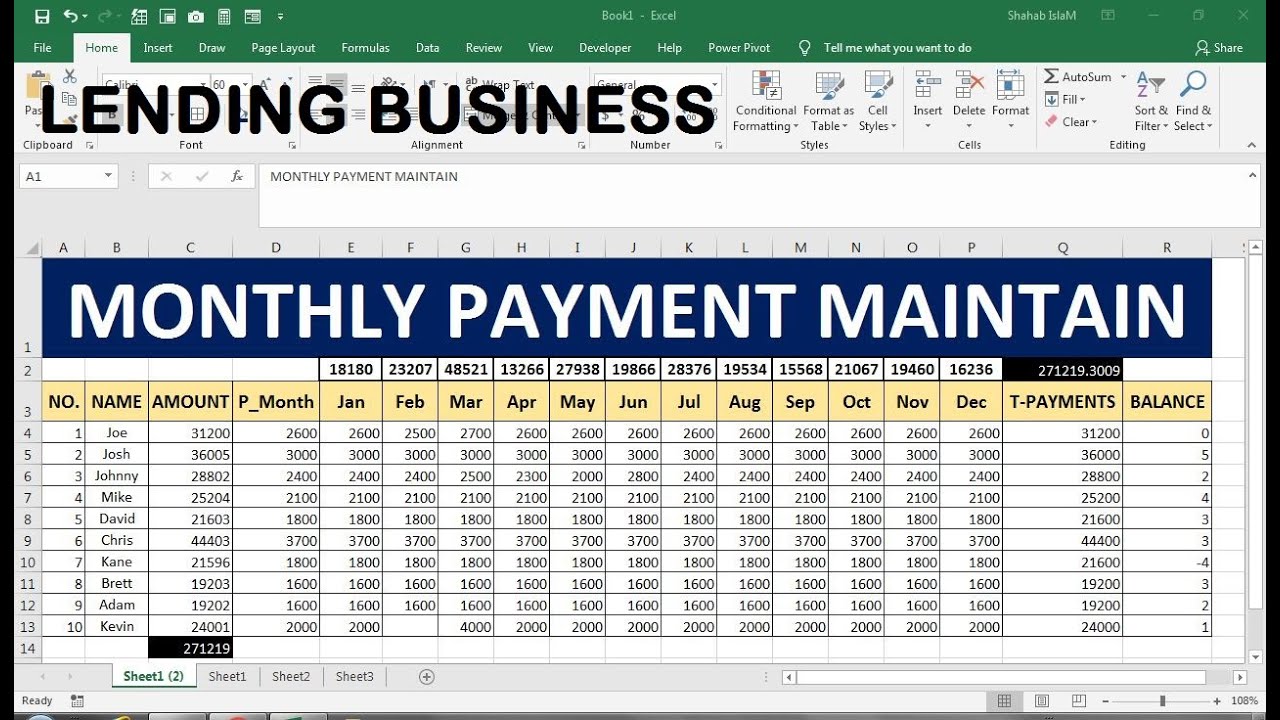
Task: Click the Save icon in Quick Access Toolbar
Action: click(x=41, y=16)
